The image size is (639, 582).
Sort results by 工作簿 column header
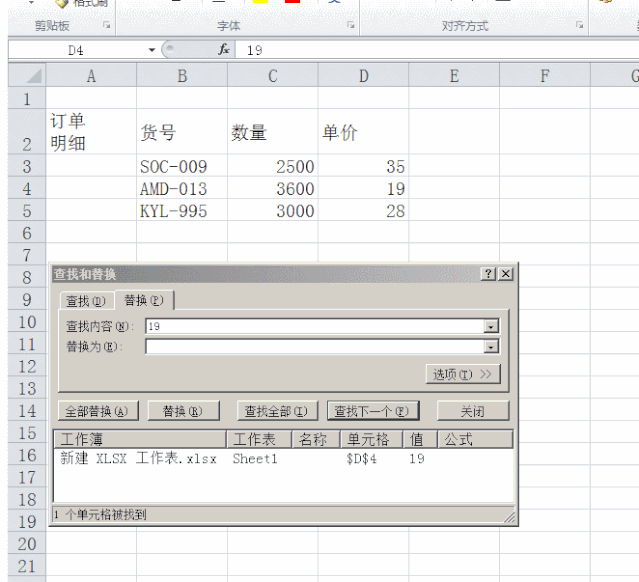(140, 439)
